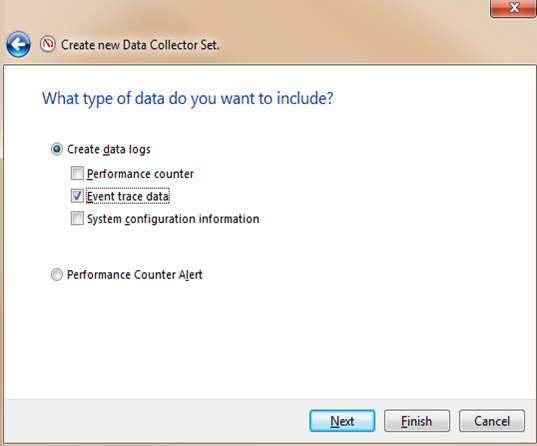Go back using the blue arrow icon
This screenshot has width=537, height=446.
18,45
